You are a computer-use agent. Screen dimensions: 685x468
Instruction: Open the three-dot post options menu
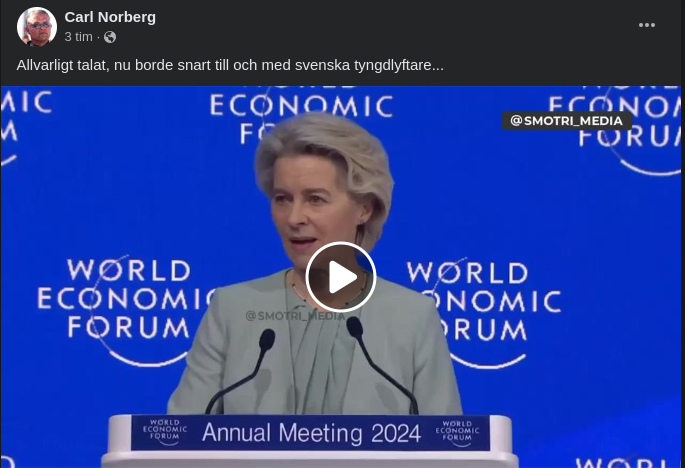647,25
